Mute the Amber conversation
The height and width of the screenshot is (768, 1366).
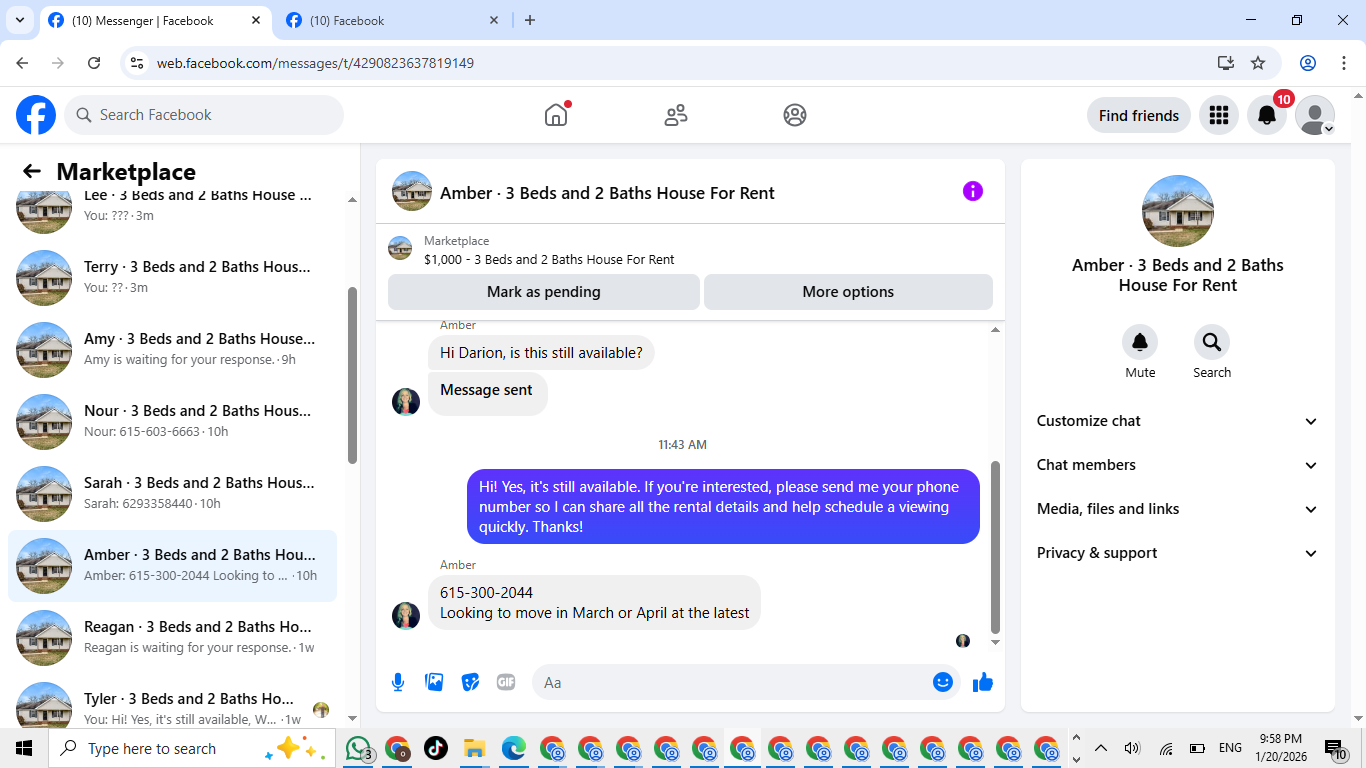pyautogui.click(x=1140, y=343)
